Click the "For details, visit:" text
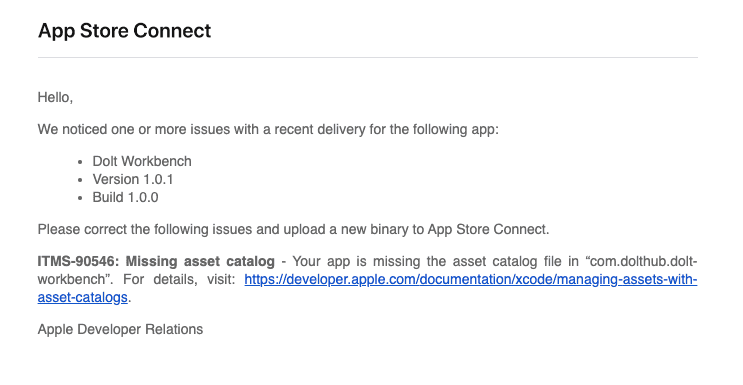This screenshot has width=743, height=385. [x=179, y=280]
